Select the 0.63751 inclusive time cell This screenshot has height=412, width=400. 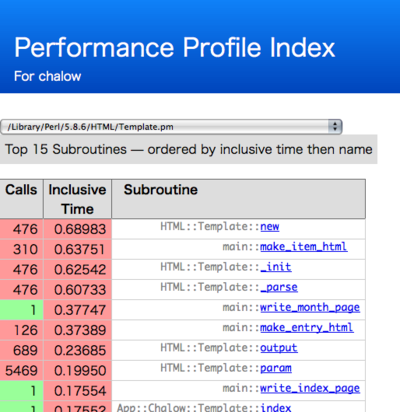pos(77,249)
